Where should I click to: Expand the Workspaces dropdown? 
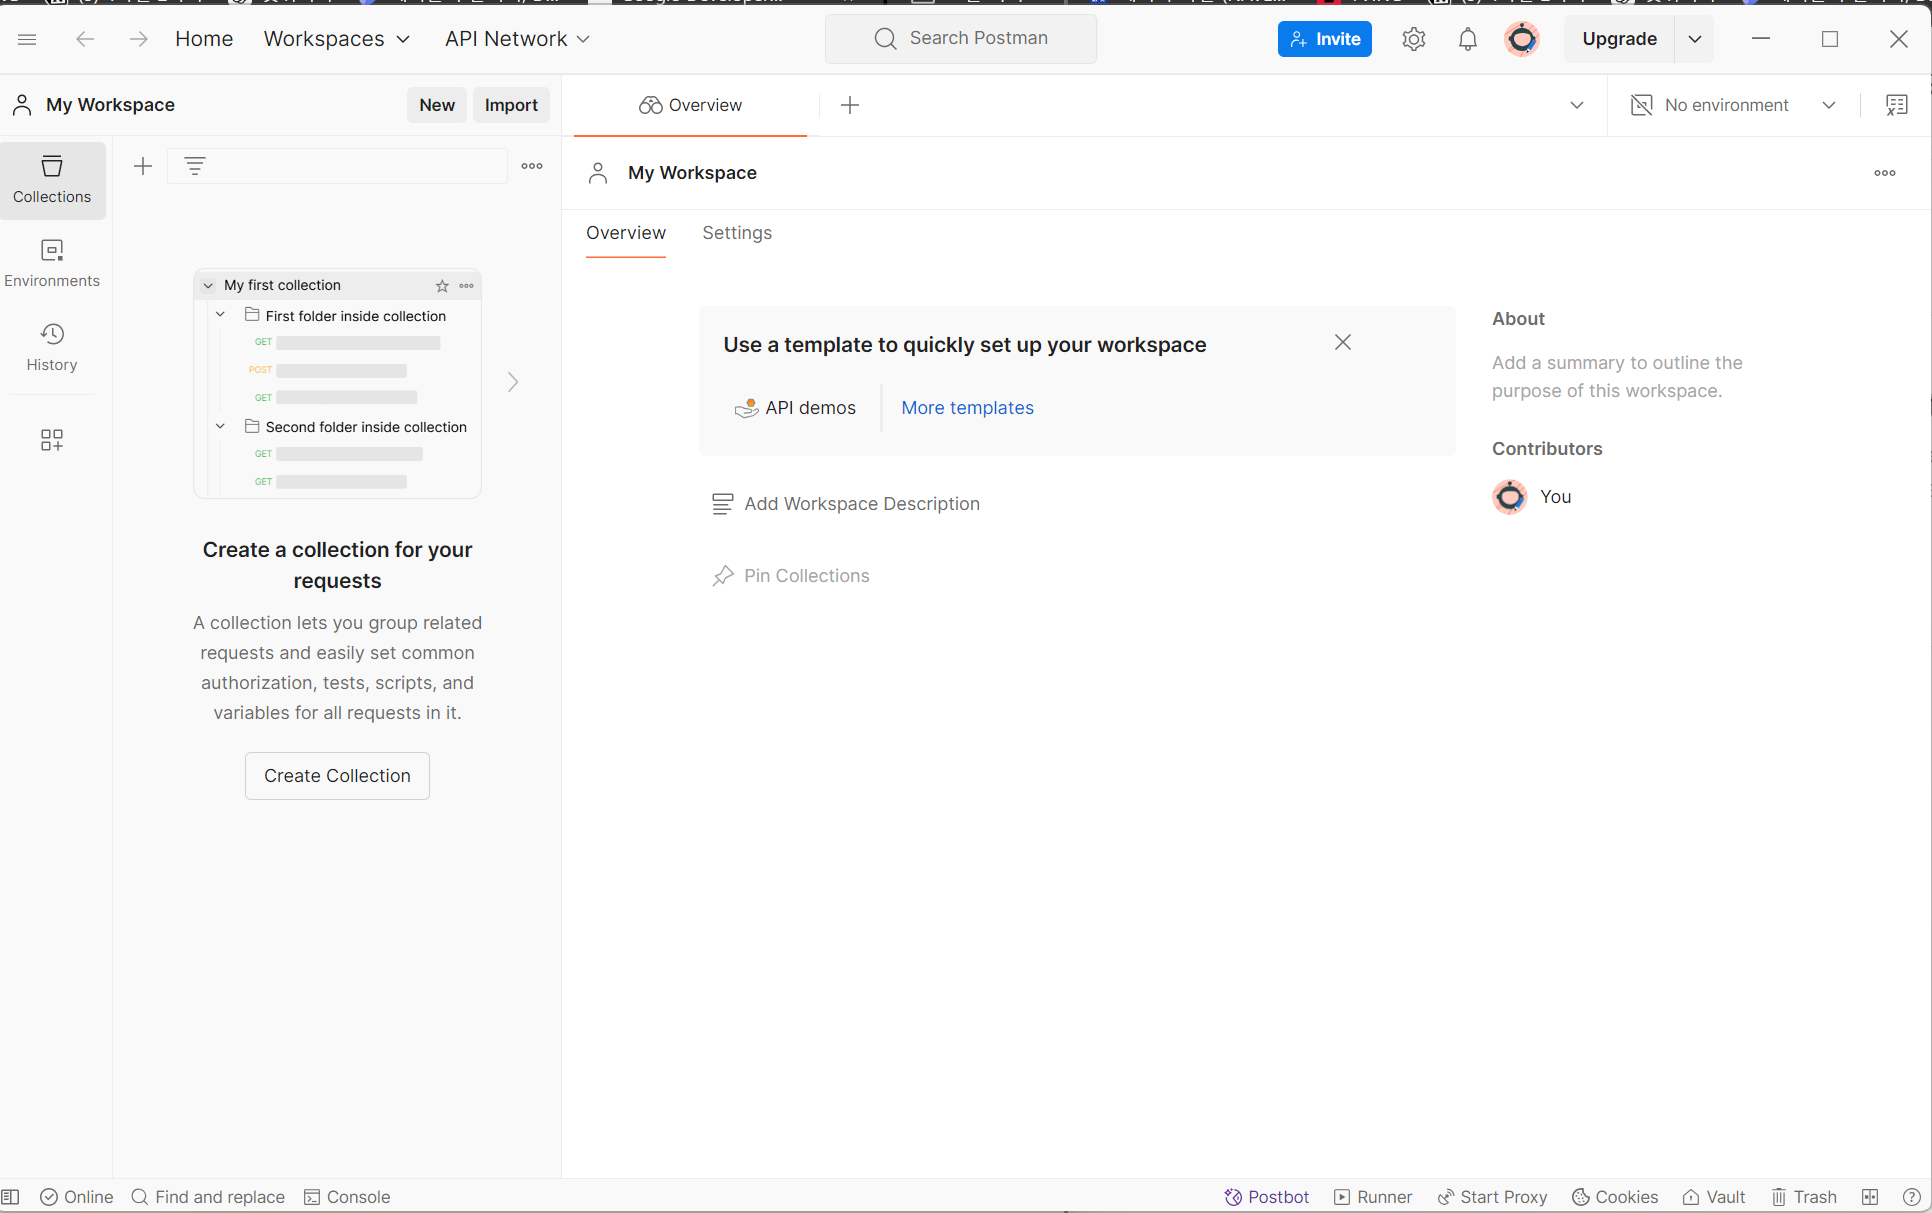pos(336,39)
